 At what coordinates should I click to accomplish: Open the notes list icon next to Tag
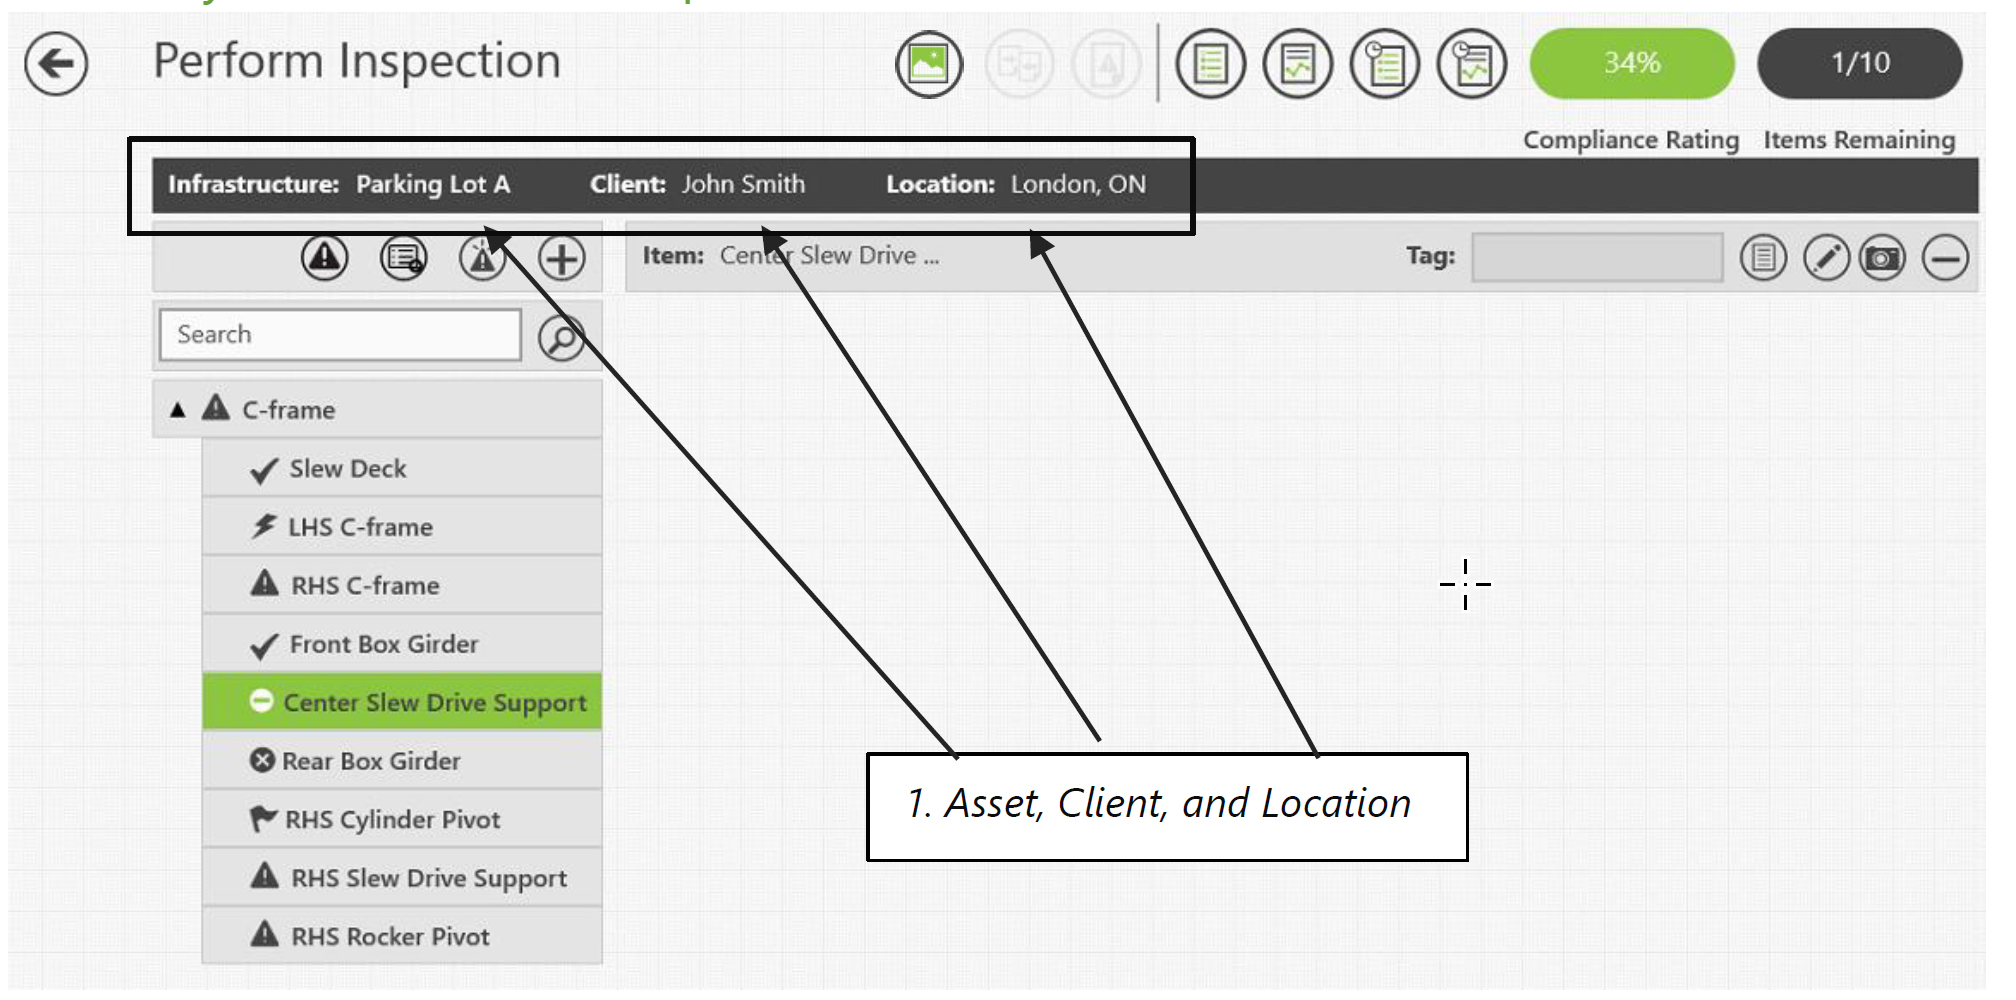(1762, 259)
